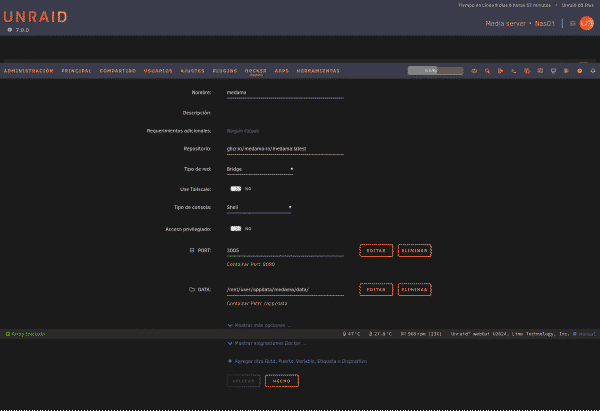Image resolution: width=600 pixels, height=411 pixels.
Task: Open the Herramientas menu tab
Action: (x=318, y=71)
